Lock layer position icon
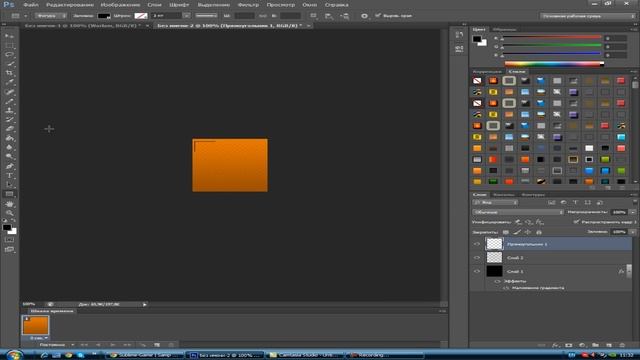This screenshot has height=360, width=640. coord(528,232)
